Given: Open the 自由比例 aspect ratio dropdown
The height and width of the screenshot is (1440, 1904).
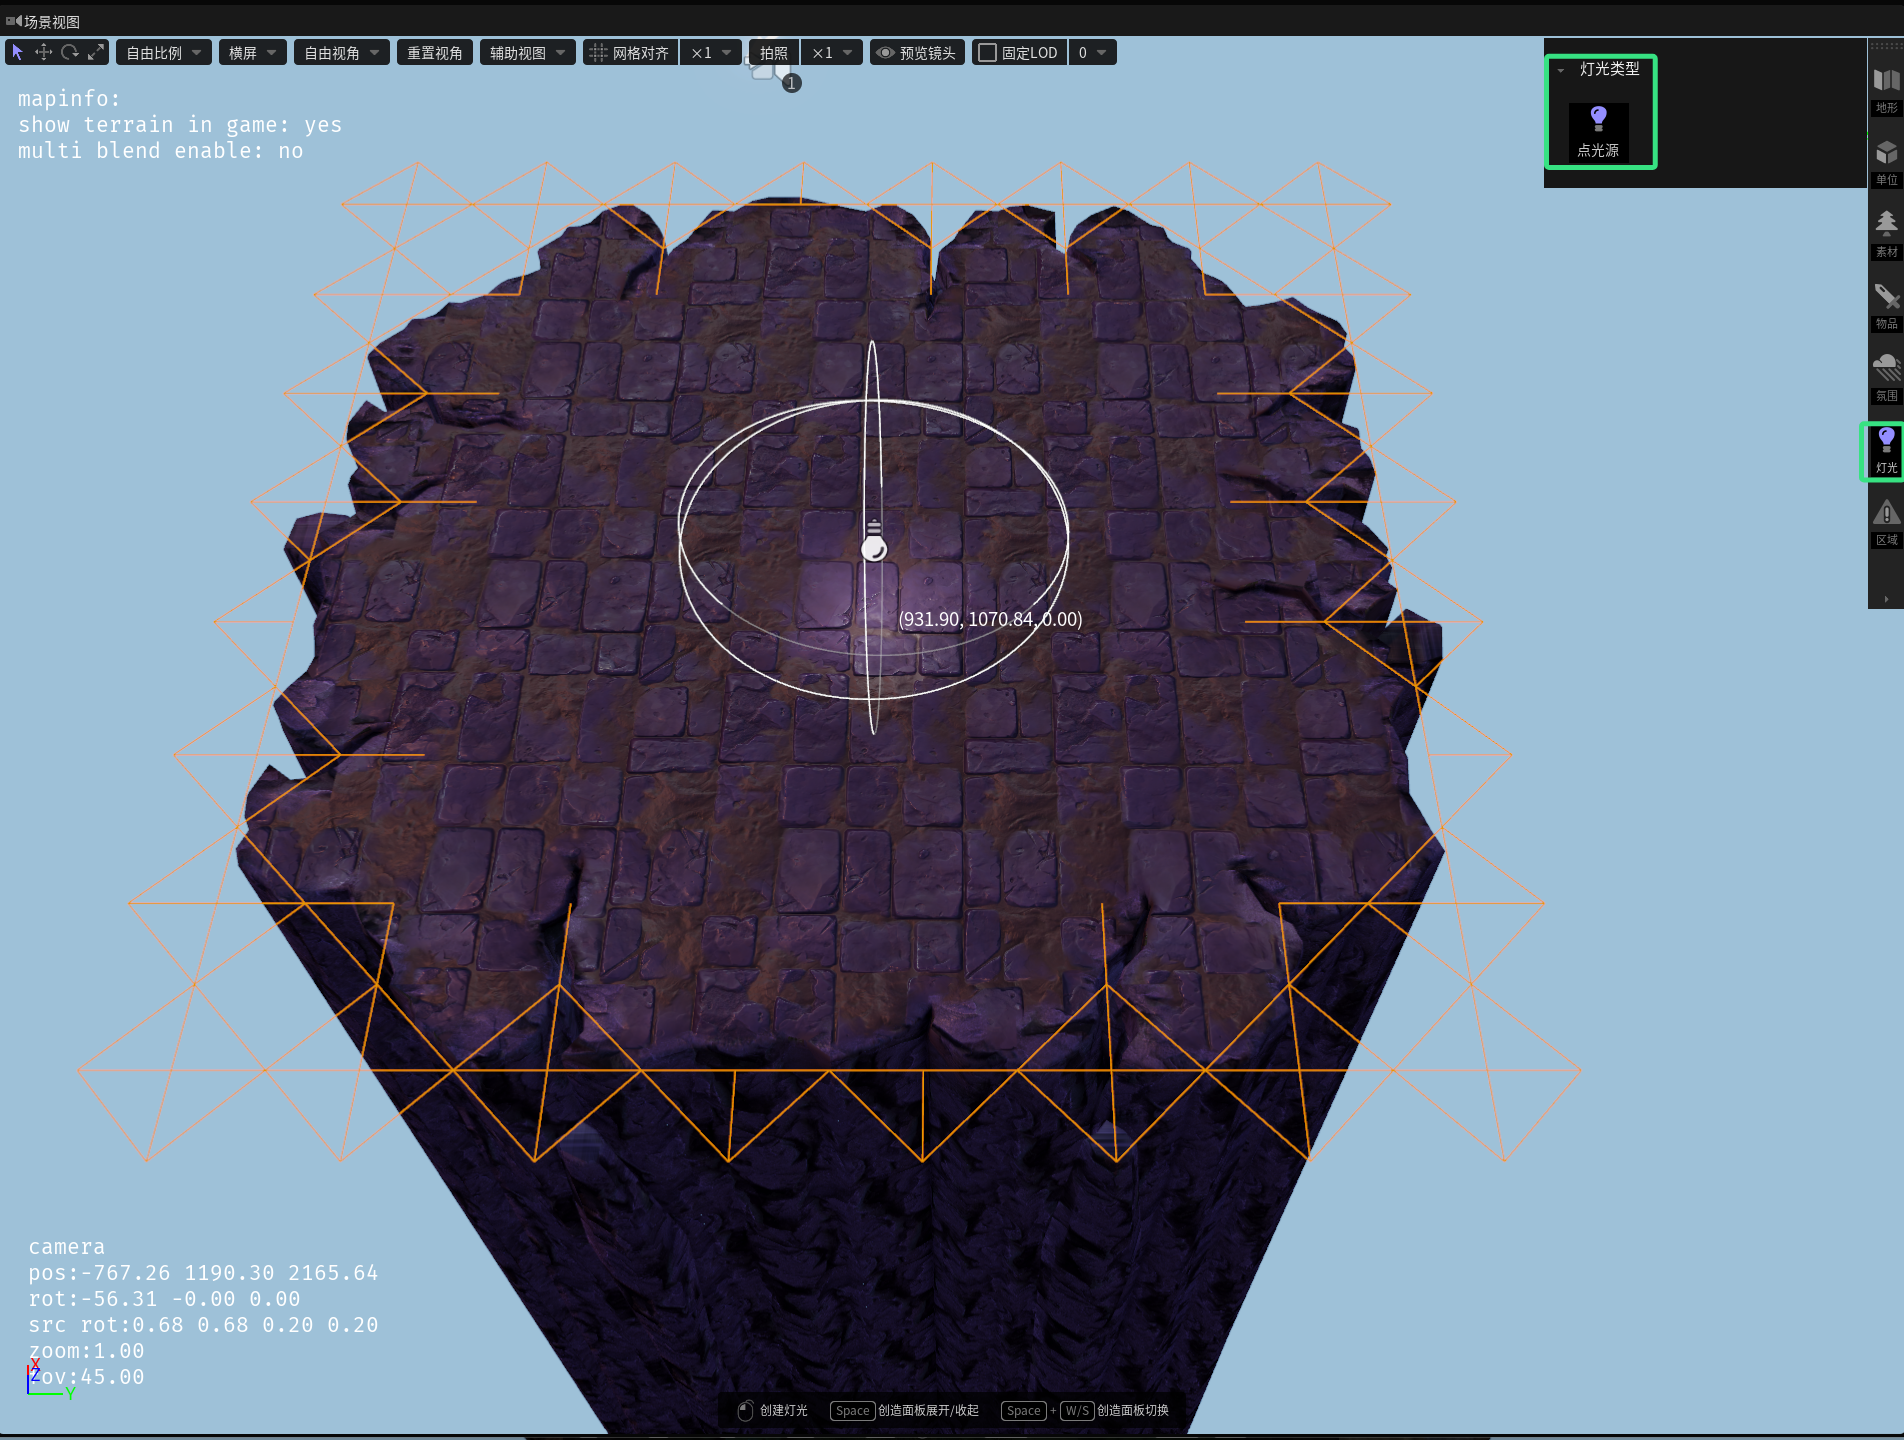Looking at the screenshot, I should tap(163, 52).
